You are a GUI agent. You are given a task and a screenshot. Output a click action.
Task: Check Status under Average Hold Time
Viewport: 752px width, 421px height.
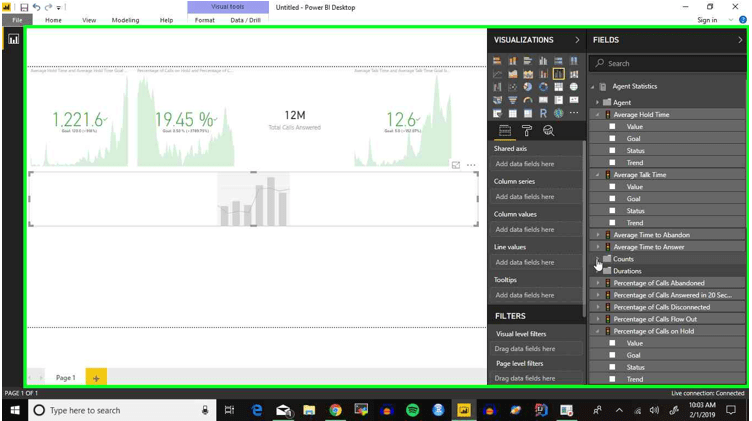612,151
